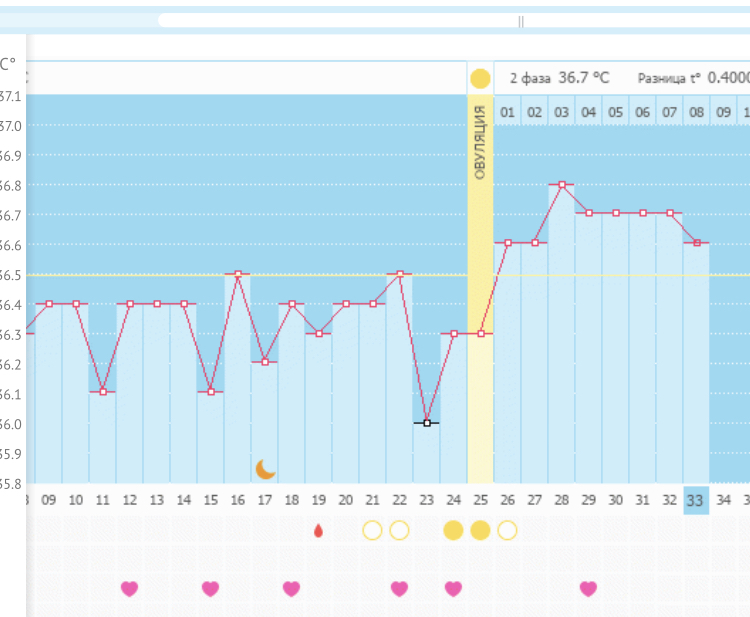Screen dimensions: 750x617
Task: Click the '2 фаза 36.7 °C' label
Action: click(x=559, y=78)
